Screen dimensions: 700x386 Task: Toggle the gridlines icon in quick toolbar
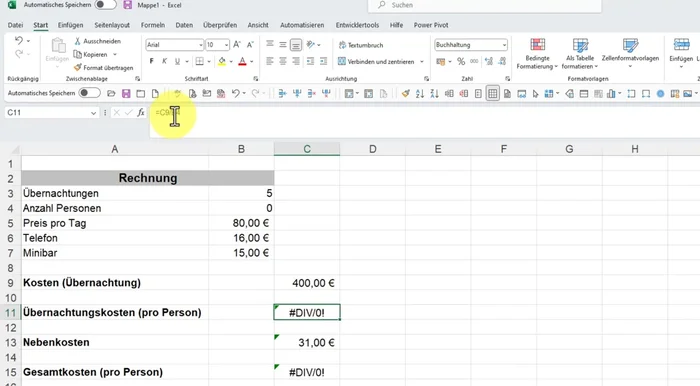point(492,93)
